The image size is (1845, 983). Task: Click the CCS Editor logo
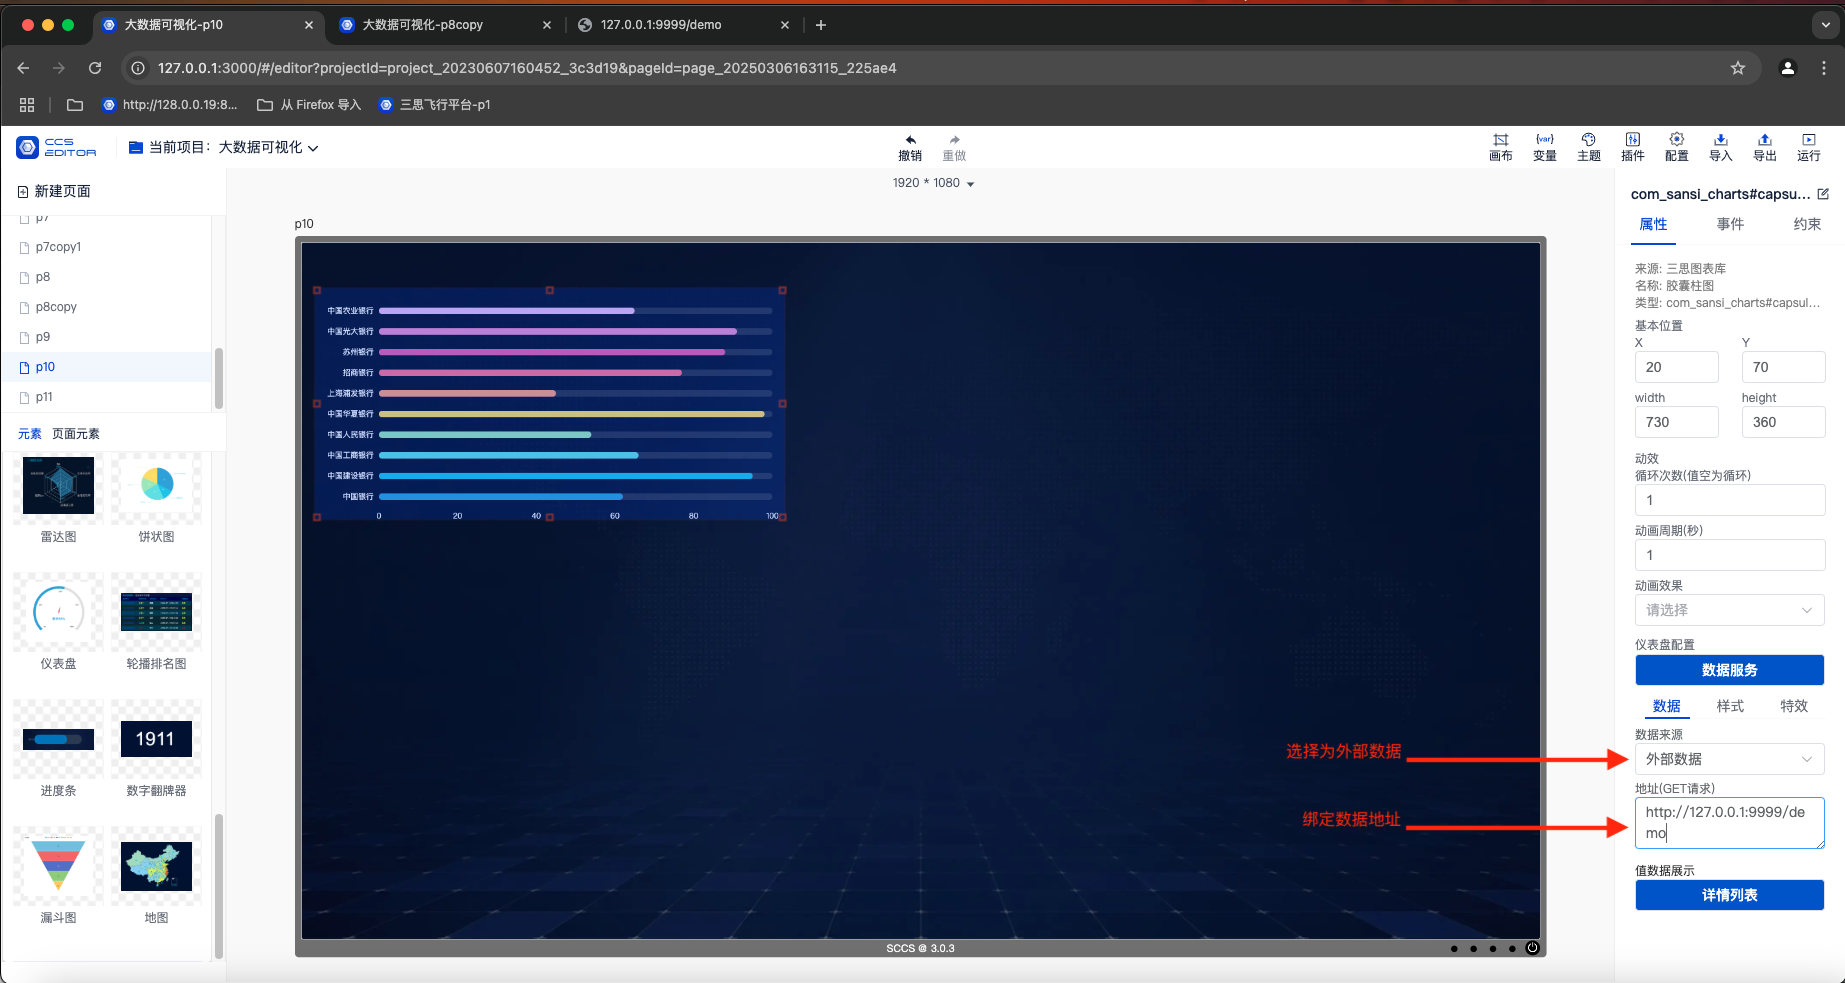[x=57, y=147]
